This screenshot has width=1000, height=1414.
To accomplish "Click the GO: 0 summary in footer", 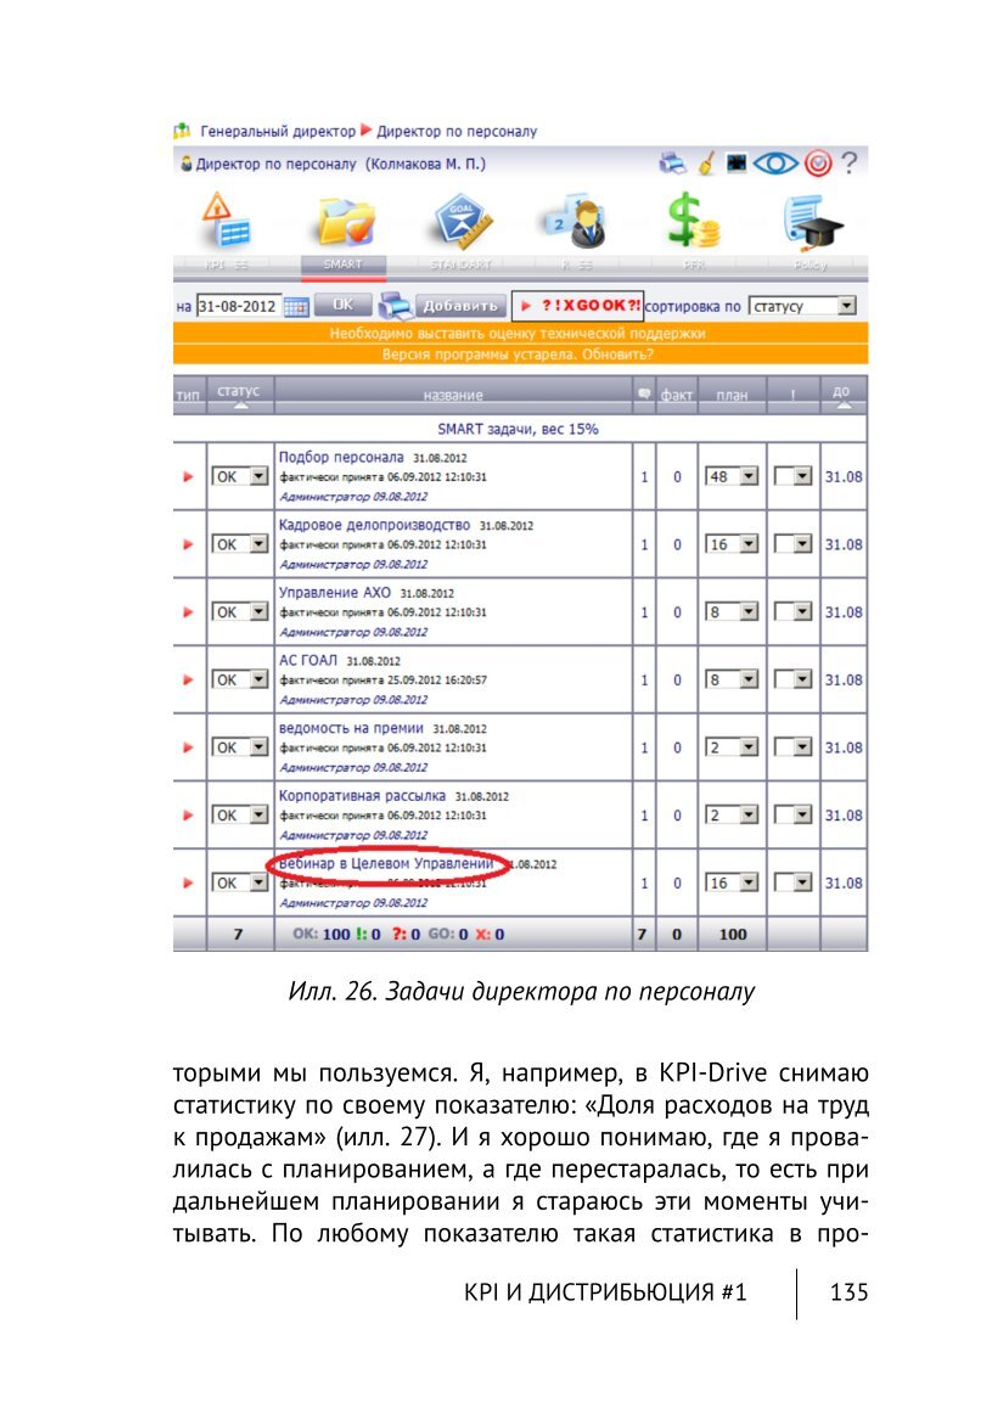I will point(448,934).
